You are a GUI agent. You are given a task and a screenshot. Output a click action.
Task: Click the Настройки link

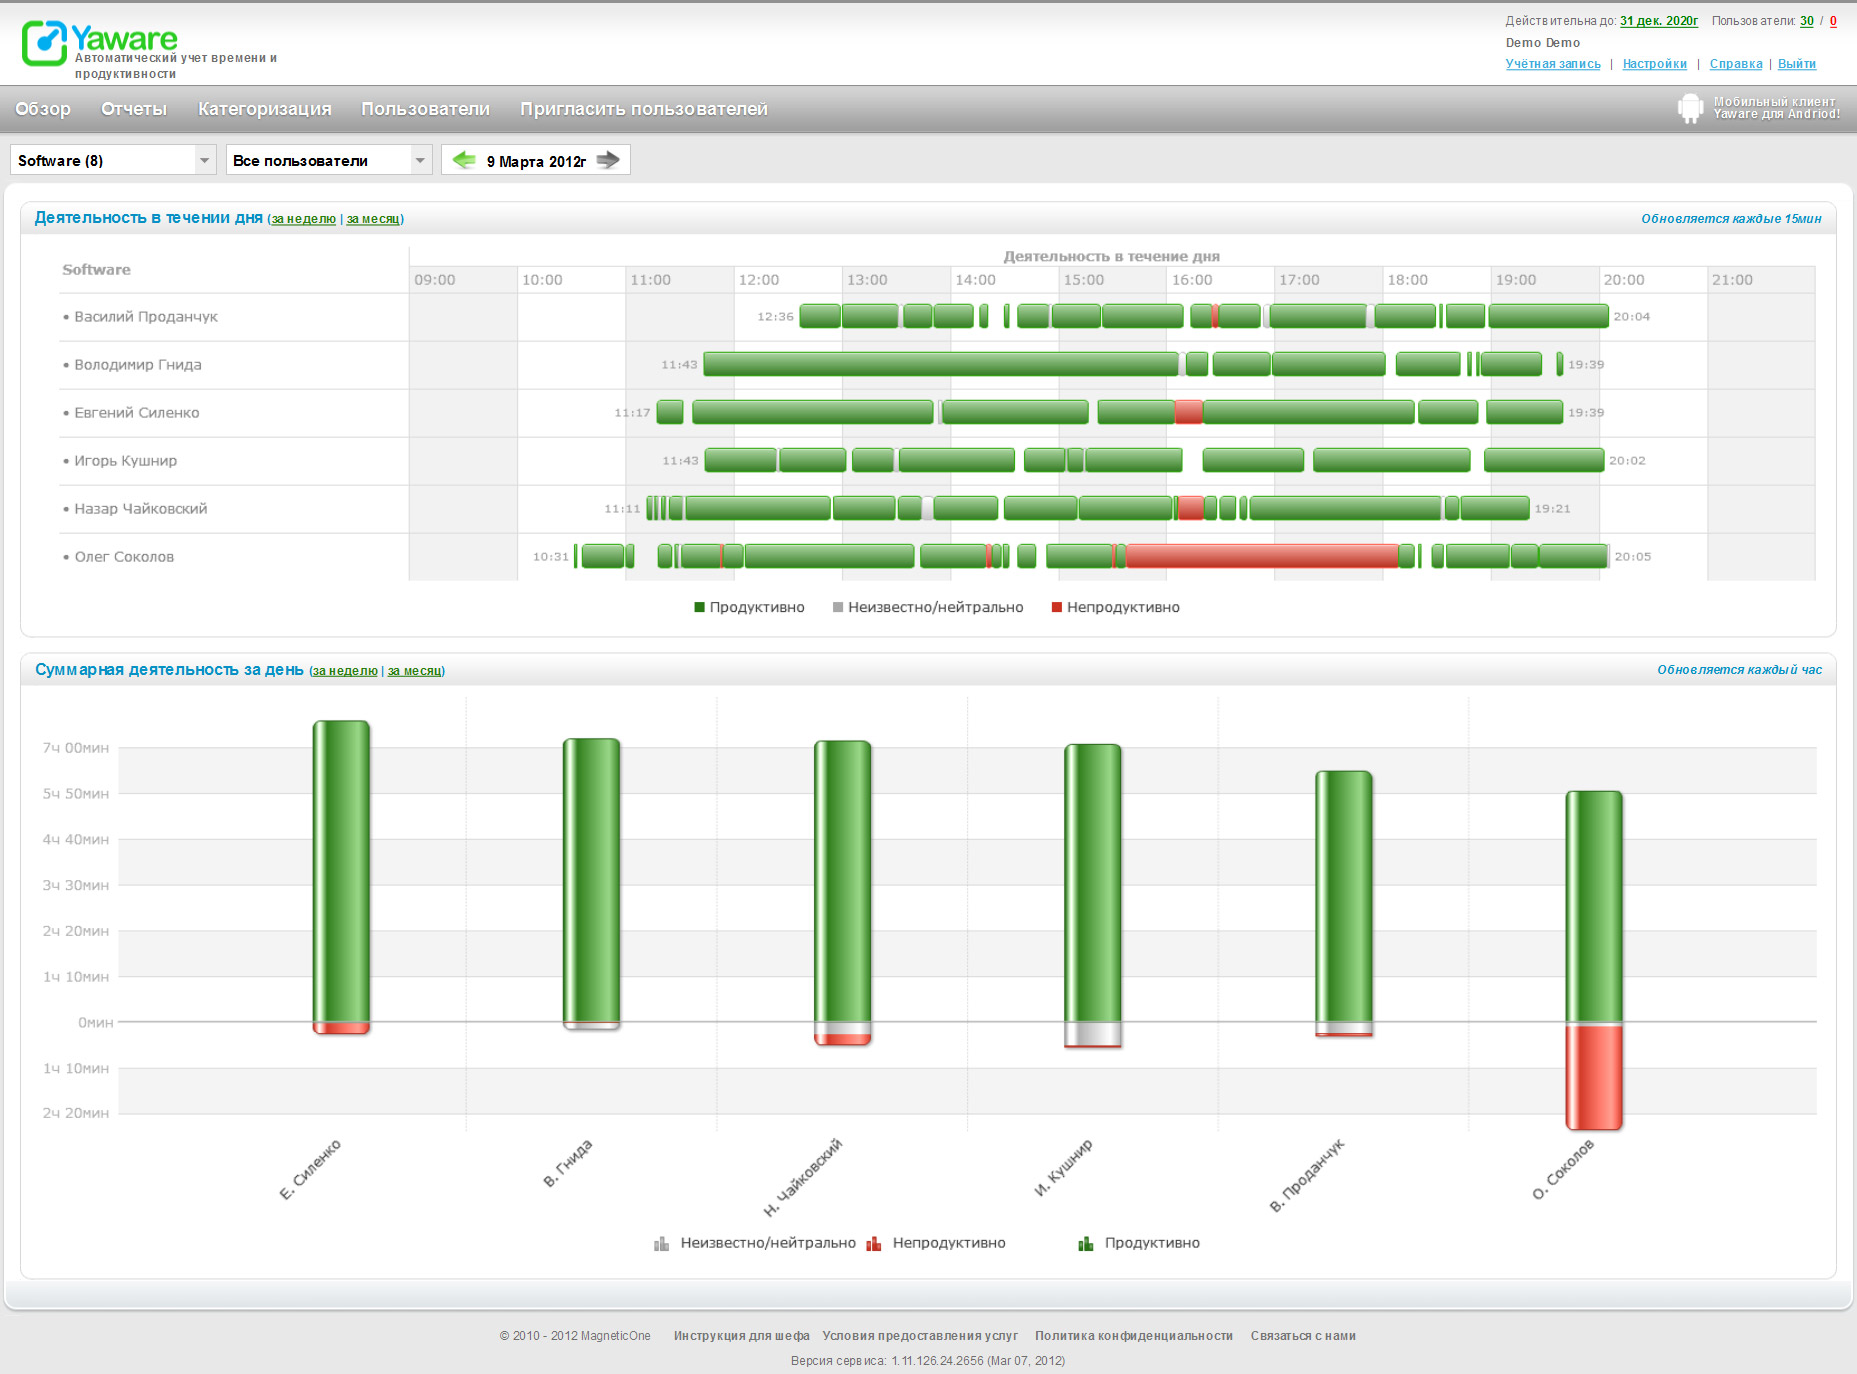(x=1654, y=64)
